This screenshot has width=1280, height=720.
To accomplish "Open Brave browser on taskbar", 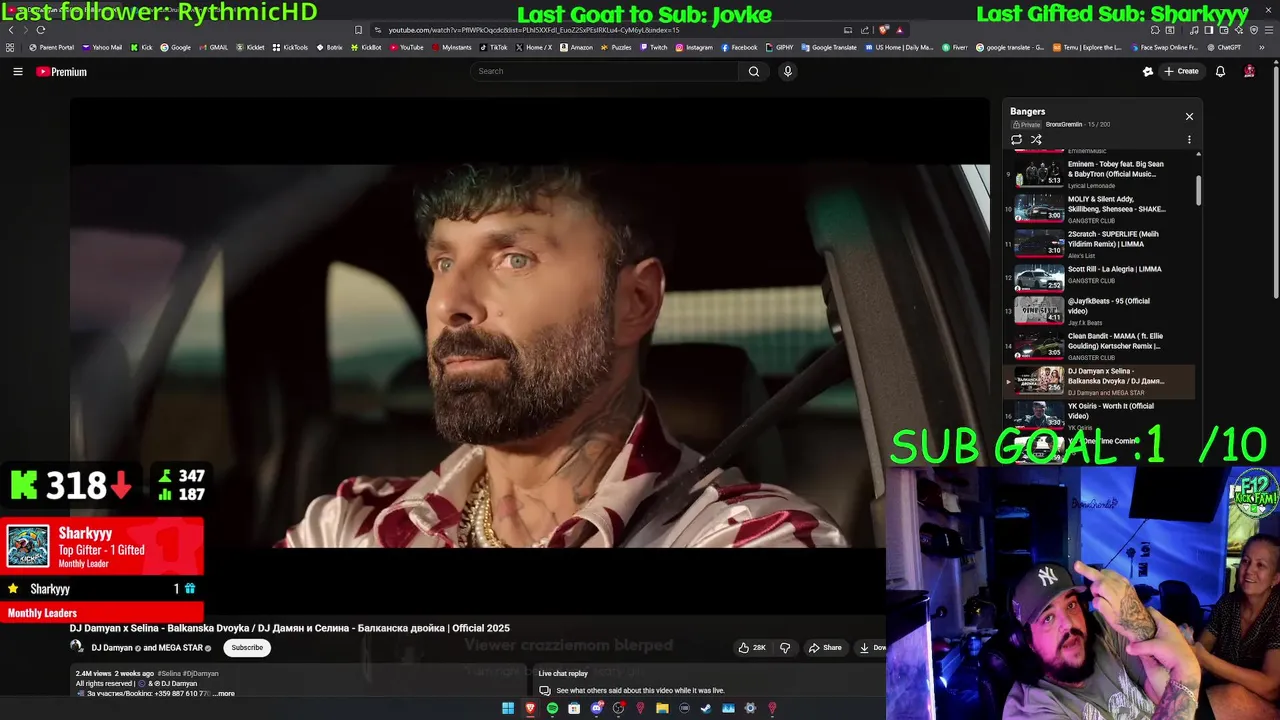I will pyautogui.click(x=530, y=709).
